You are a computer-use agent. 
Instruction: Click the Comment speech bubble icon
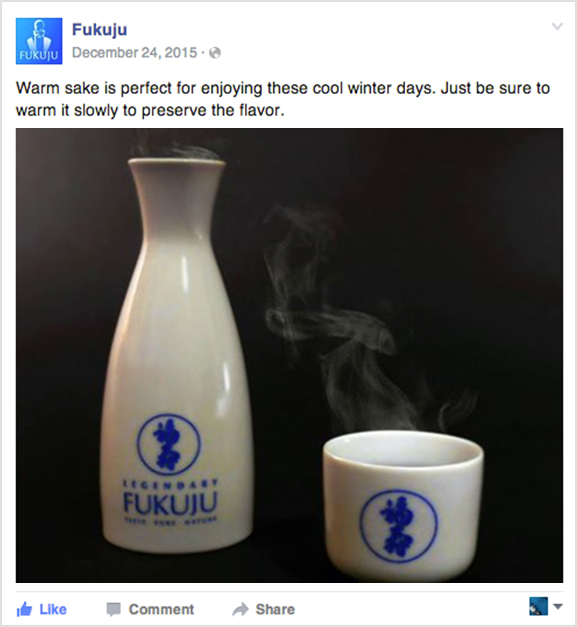coord(114,610)
